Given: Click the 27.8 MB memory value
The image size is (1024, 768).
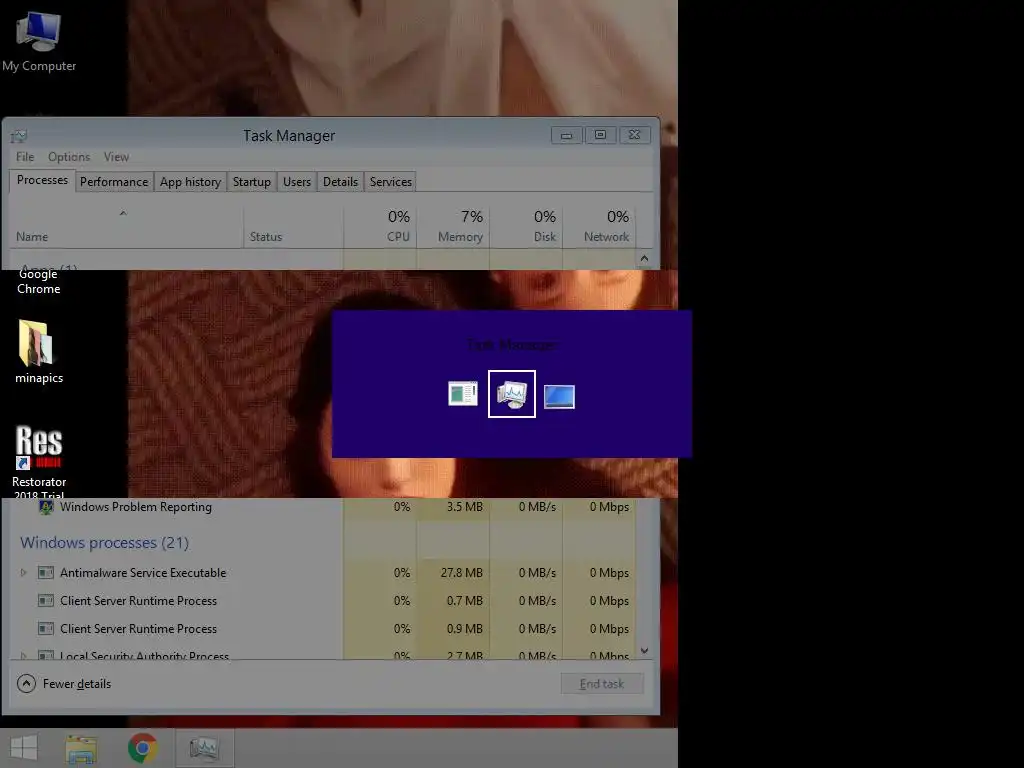Looking at the screenshot, I should point(461,573).
